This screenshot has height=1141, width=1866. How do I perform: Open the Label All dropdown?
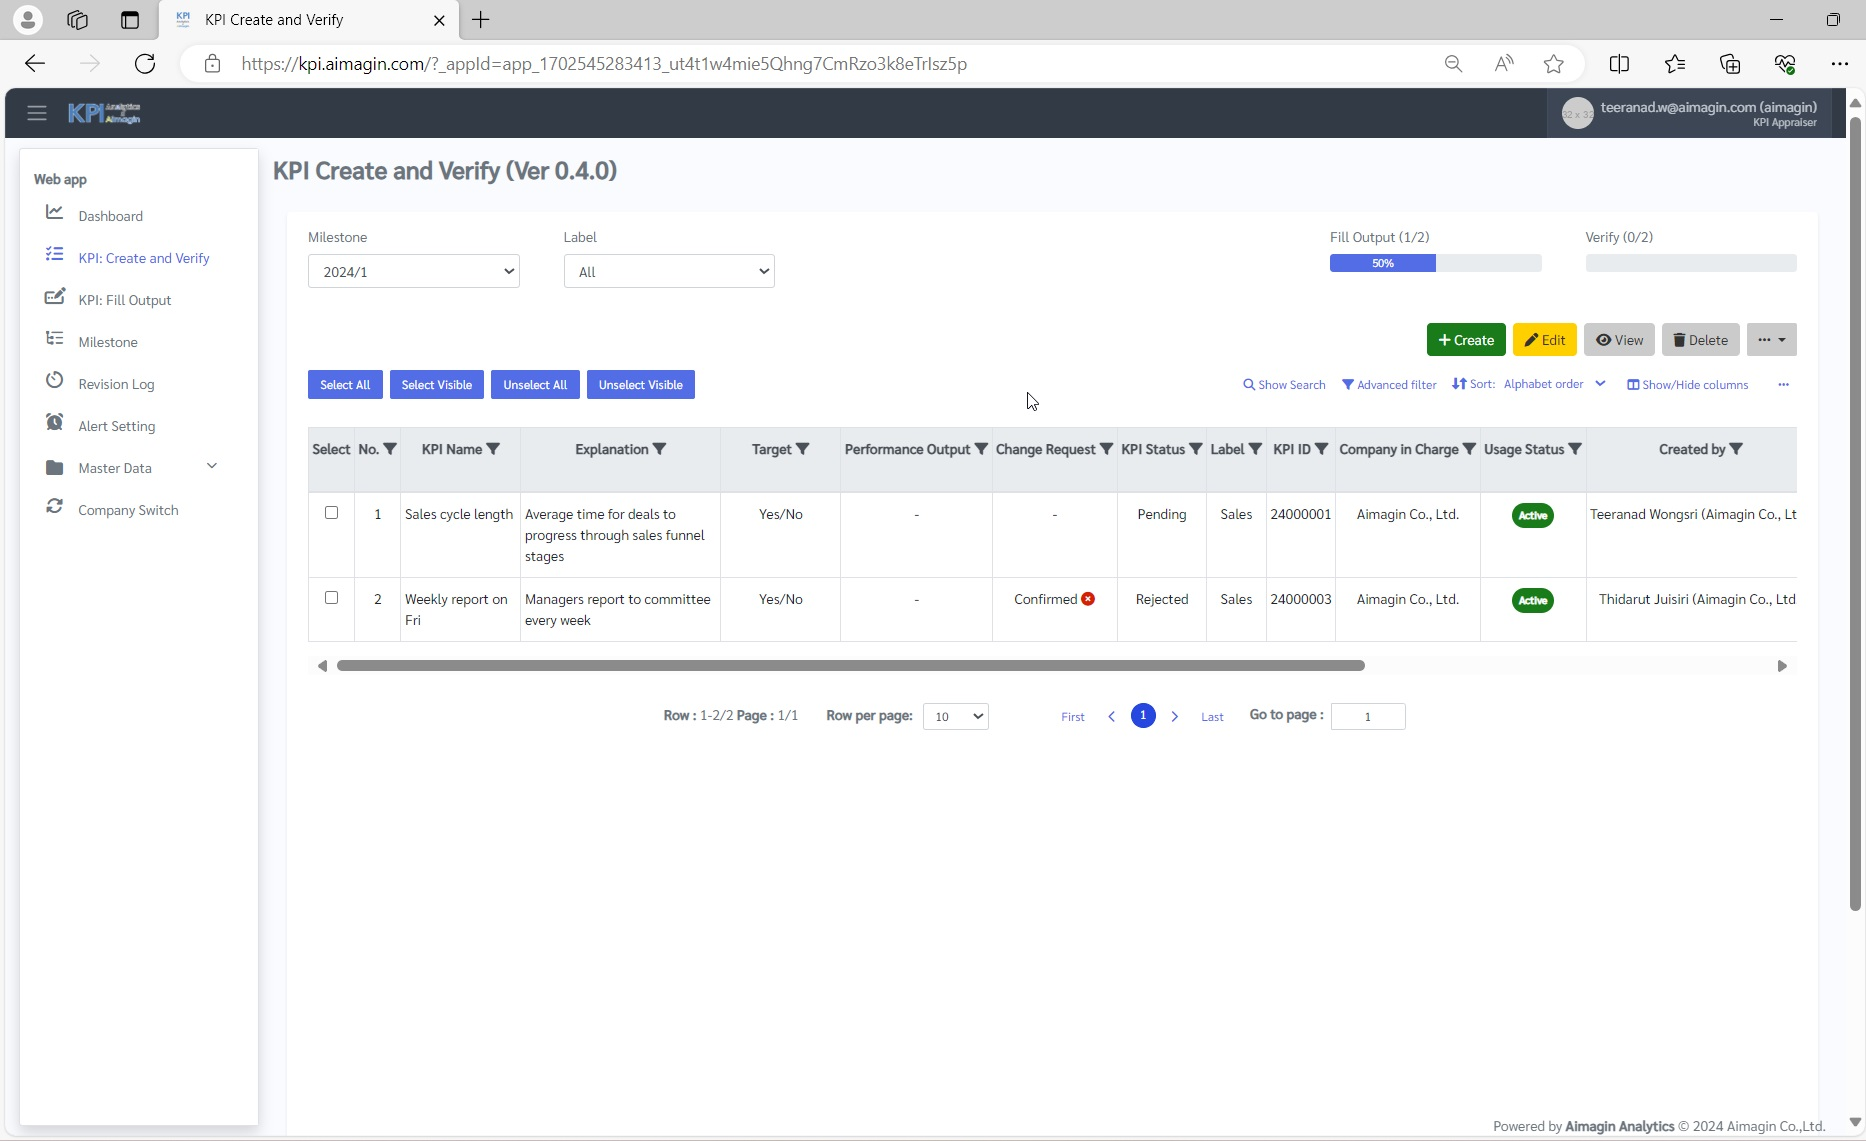tap(669, 272)
